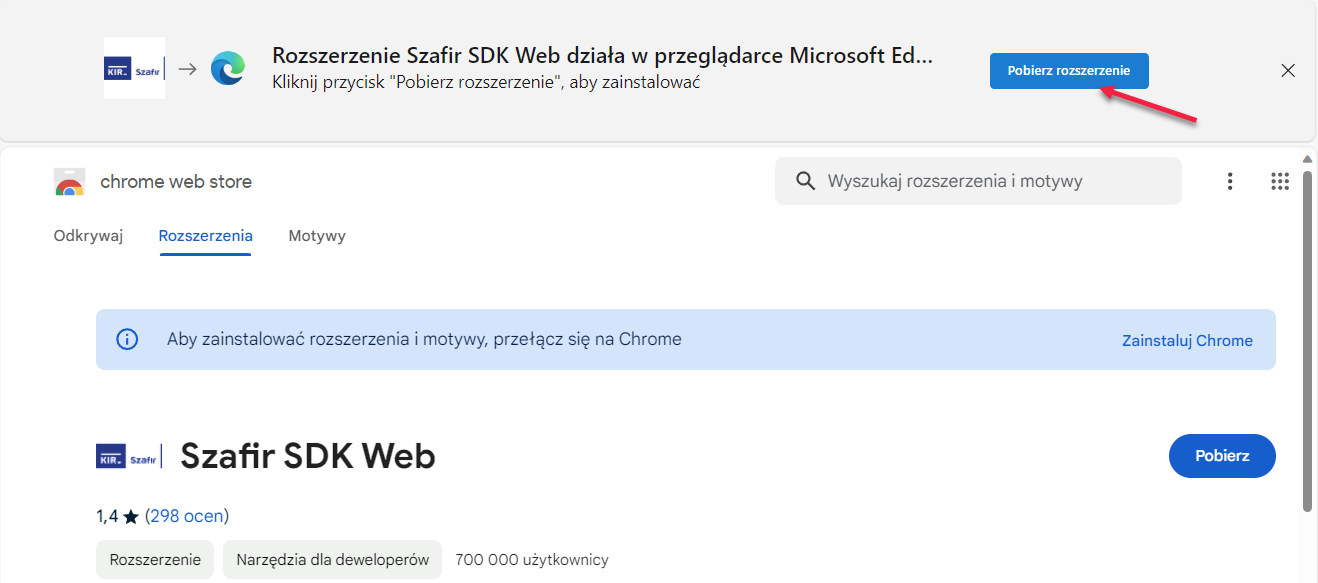Open the Chrome Web Store logo
The height and width of the screenshot is (583, 1318).
(69, 182)
